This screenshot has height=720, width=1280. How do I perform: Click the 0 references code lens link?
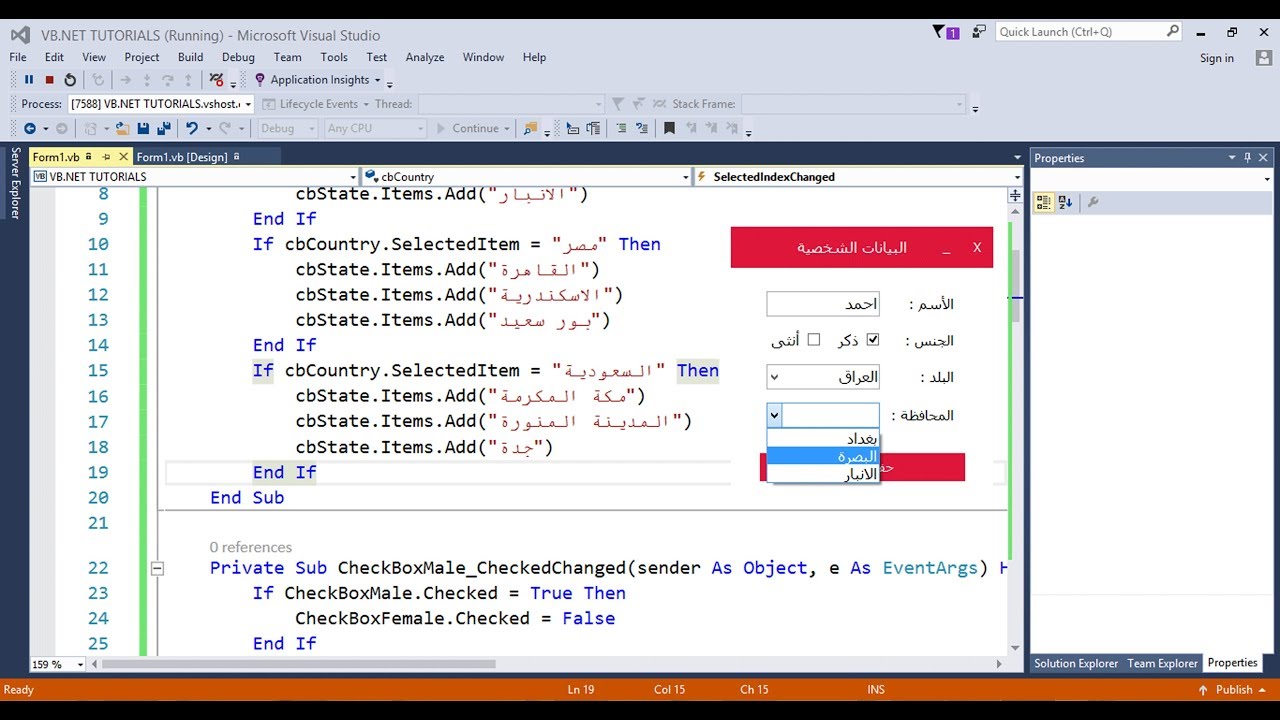tap(251, 547)
